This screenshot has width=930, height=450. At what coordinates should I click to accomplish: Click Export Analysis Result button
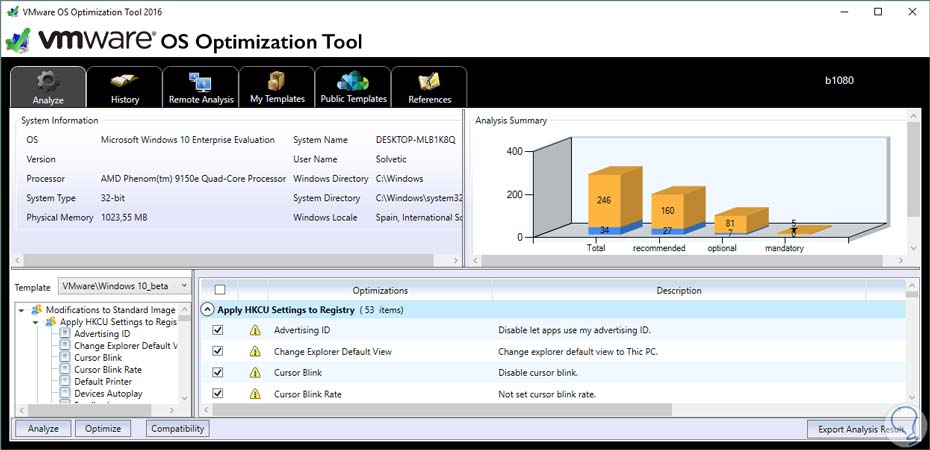pyautogui.click(x=861, y=429)
